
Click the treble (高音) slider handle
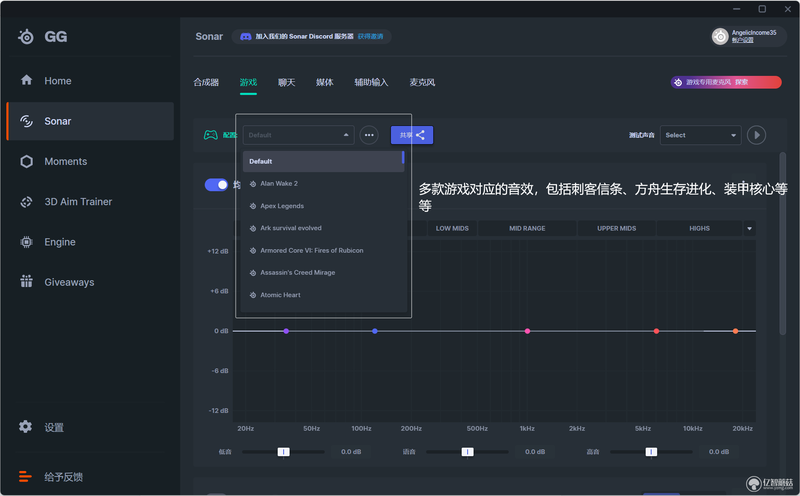[651, 452]
